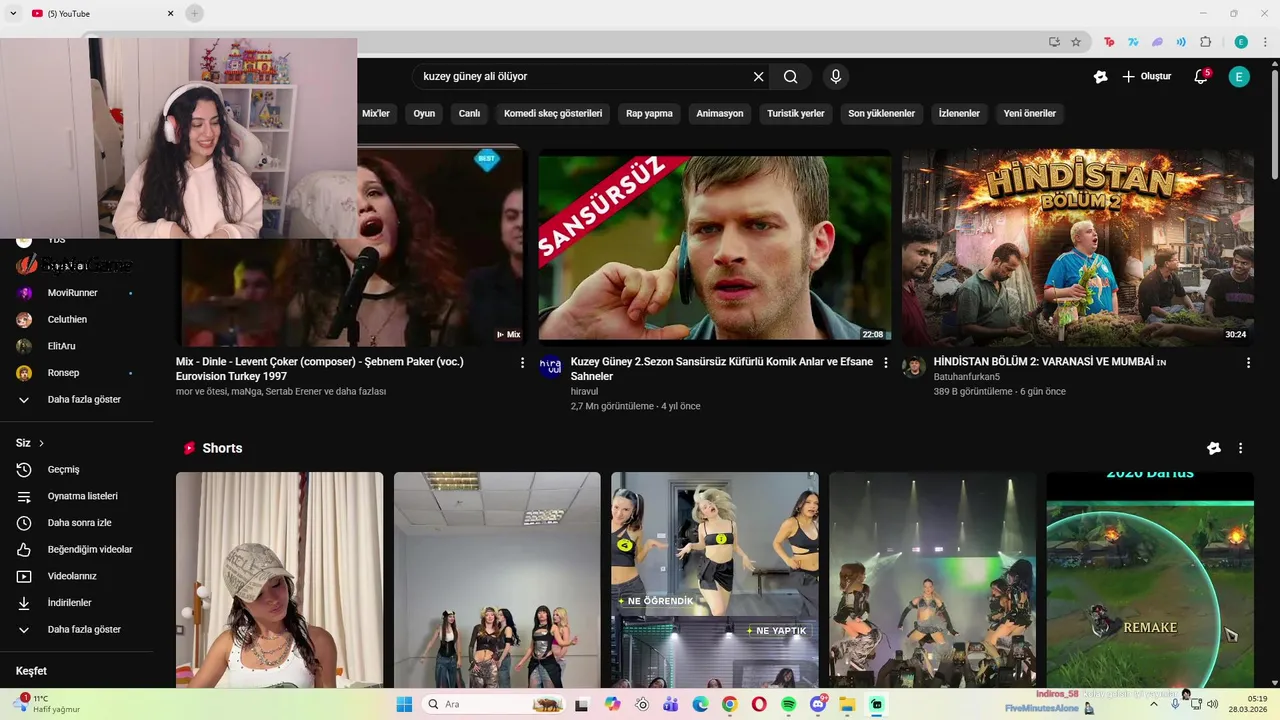The width and height of the screenshot is (1280, 720).
Task: Open the hiravul channel avatar
Action: [x=551, y=367]
